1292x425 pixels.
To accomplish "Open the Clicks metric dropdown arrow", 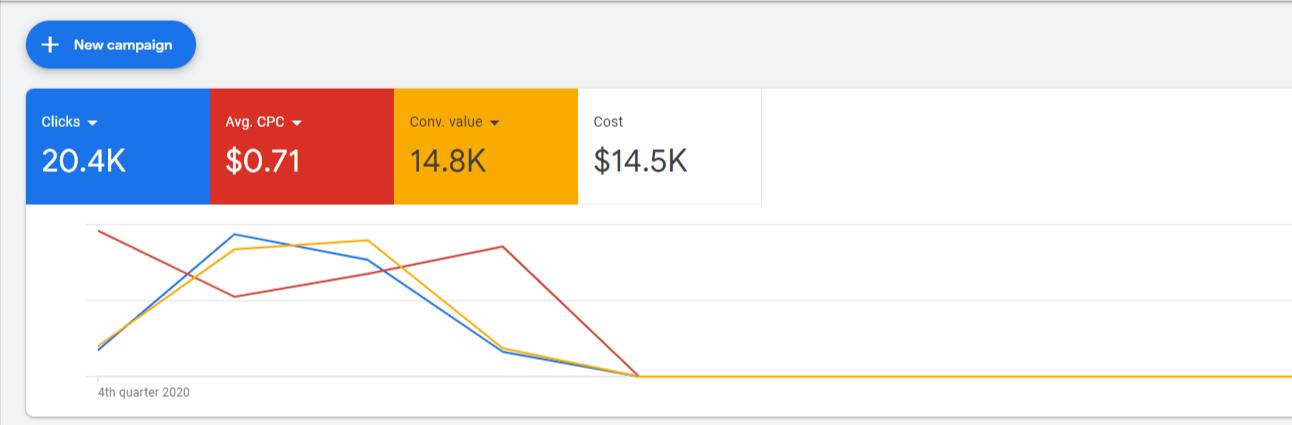I will click(x=93, y=123).
